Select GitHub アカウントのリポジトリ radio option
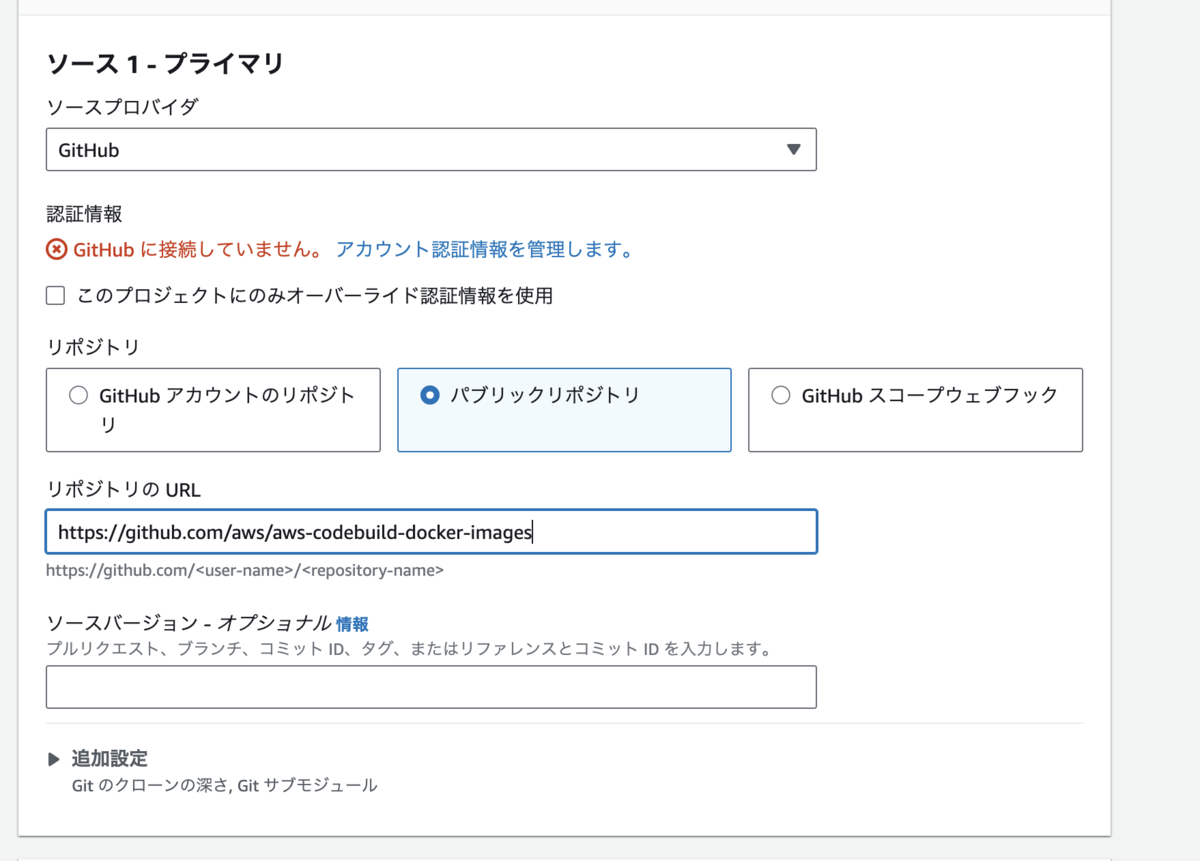The height and width of the screenshot is (861, 1200). (x=78, y=396)
